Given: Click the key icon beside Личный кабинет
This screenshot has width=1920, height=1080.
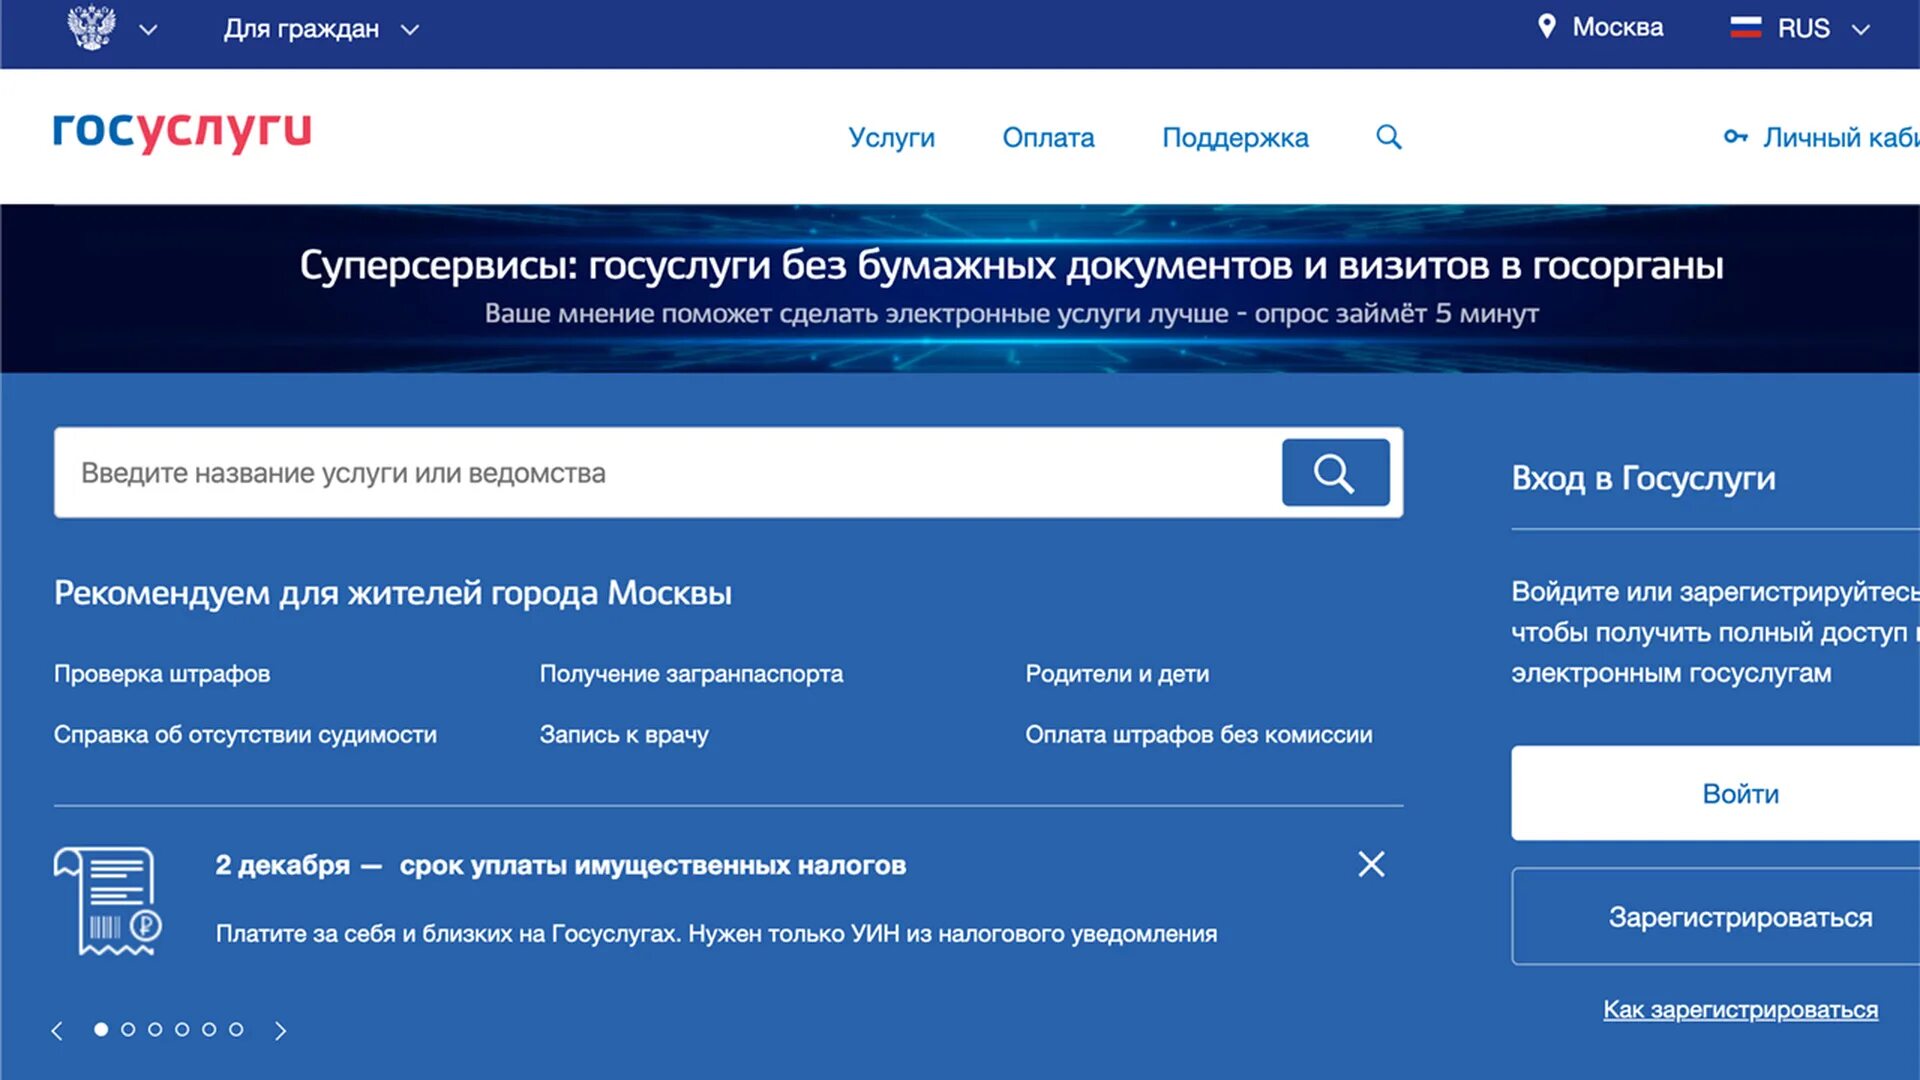Looking at the screenshot, I should tap(1735, 137).
